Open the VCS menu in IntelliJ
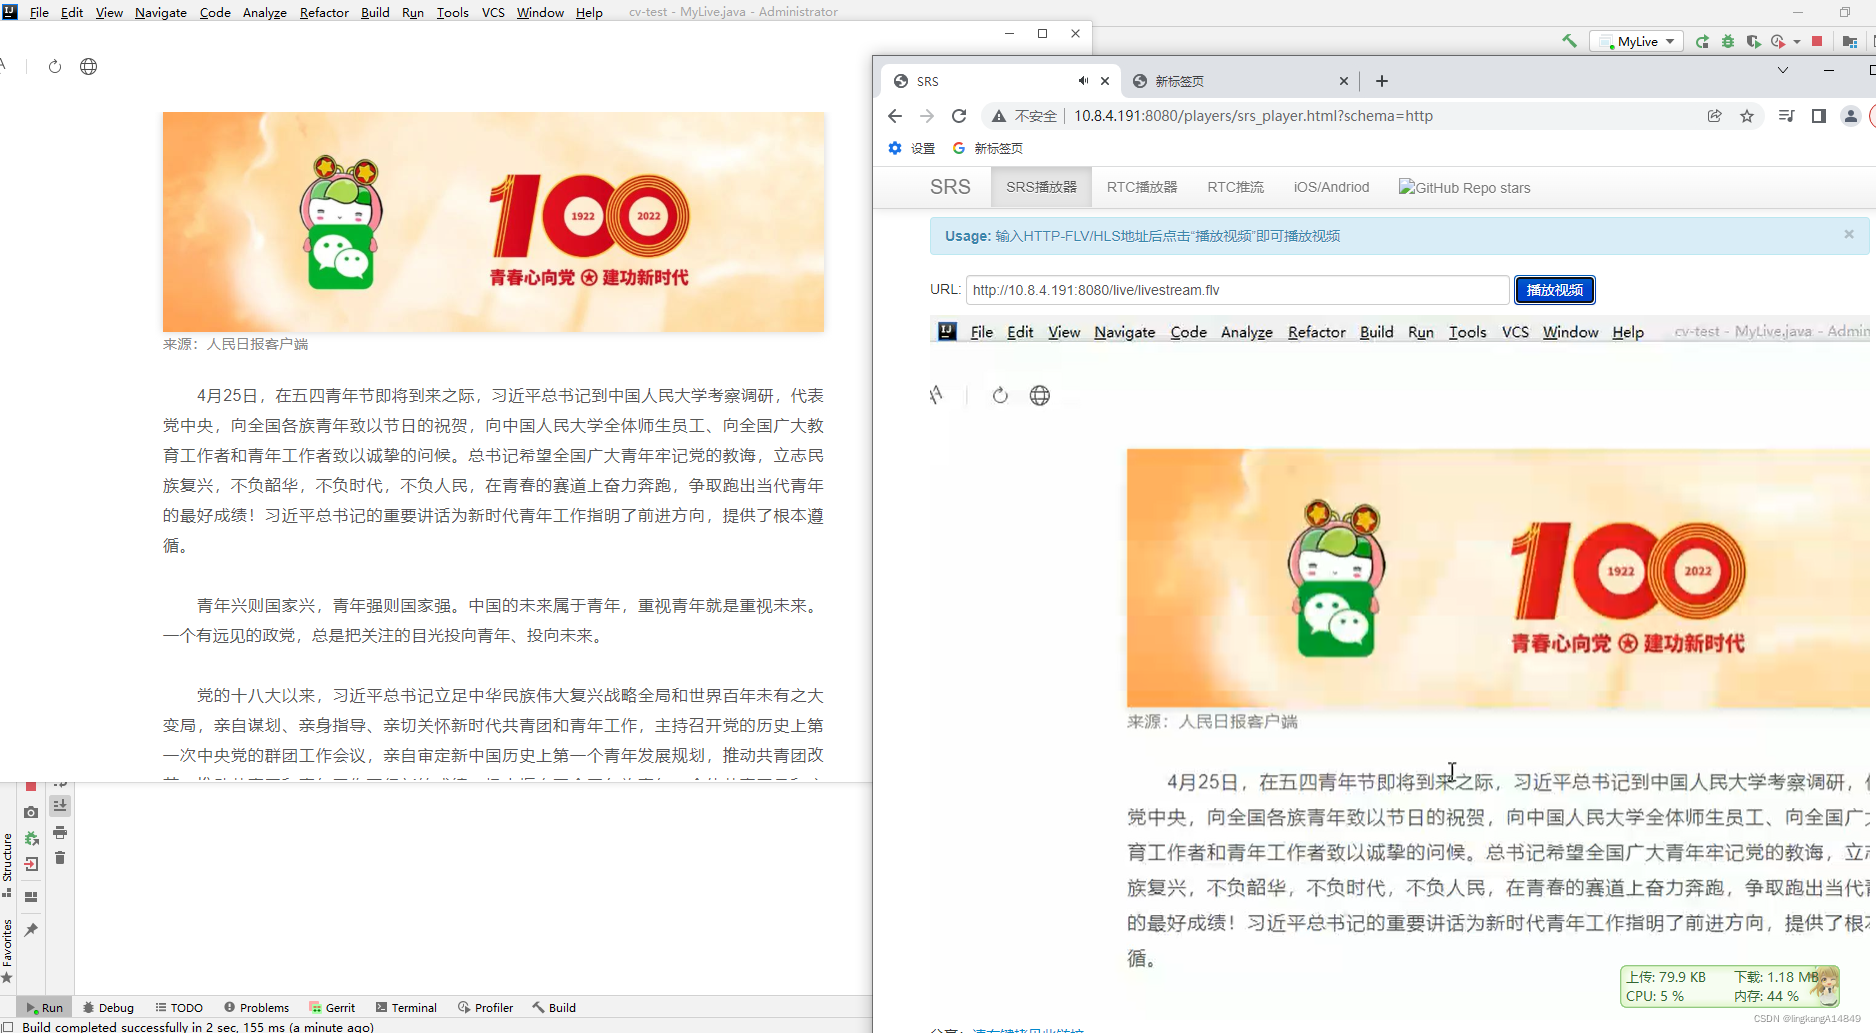 (493, 12)
